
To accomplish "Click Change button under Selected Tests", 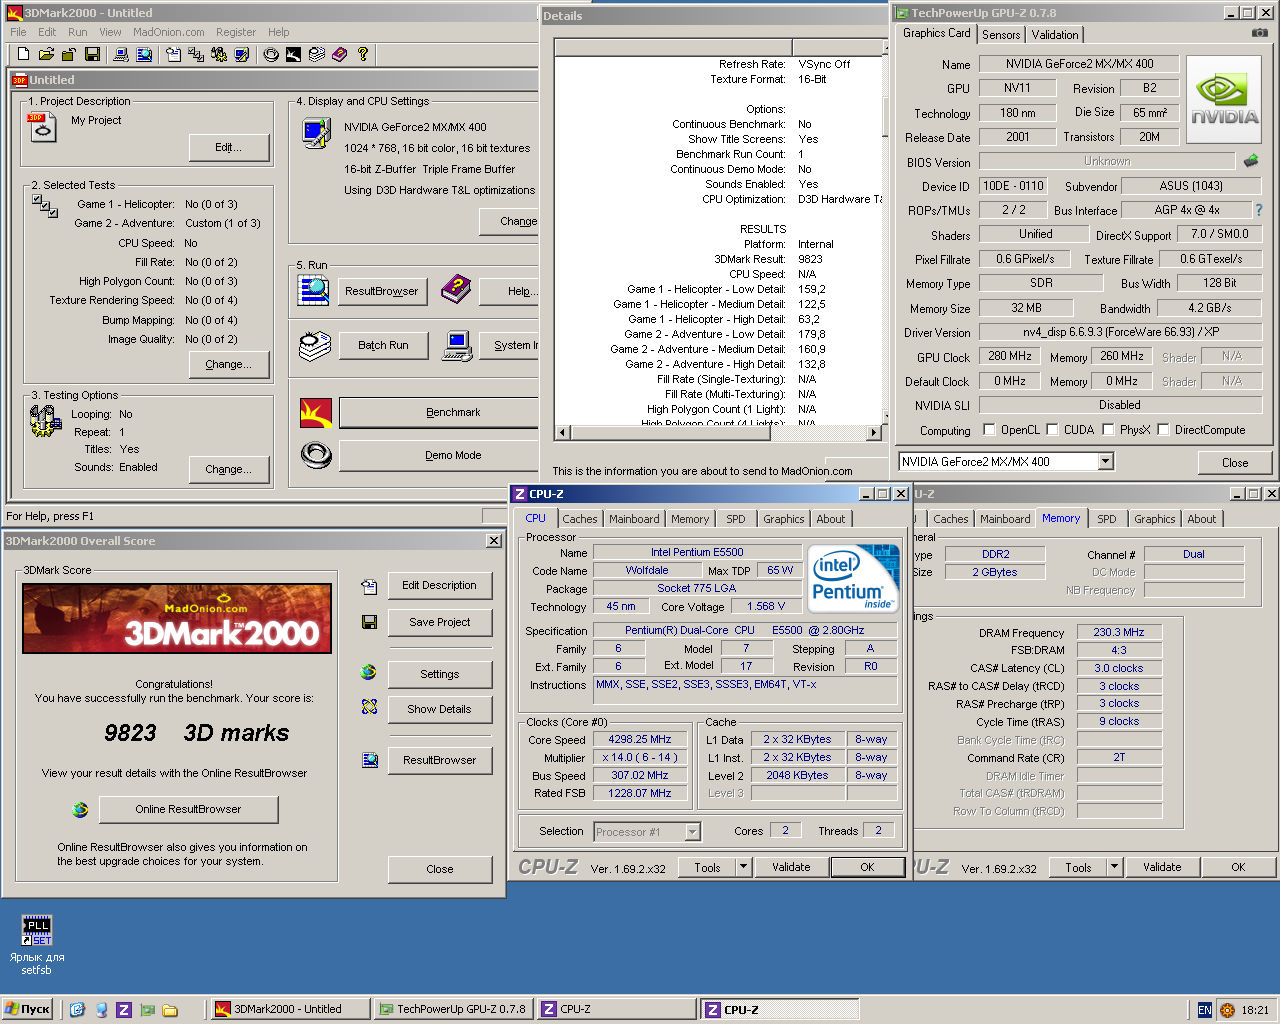I will pyautogui.click(x=229, y=364).
